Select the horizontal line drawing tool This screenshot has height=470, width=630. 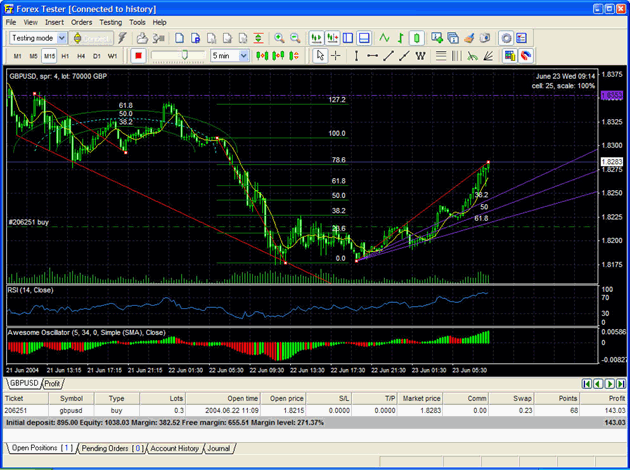373,56
